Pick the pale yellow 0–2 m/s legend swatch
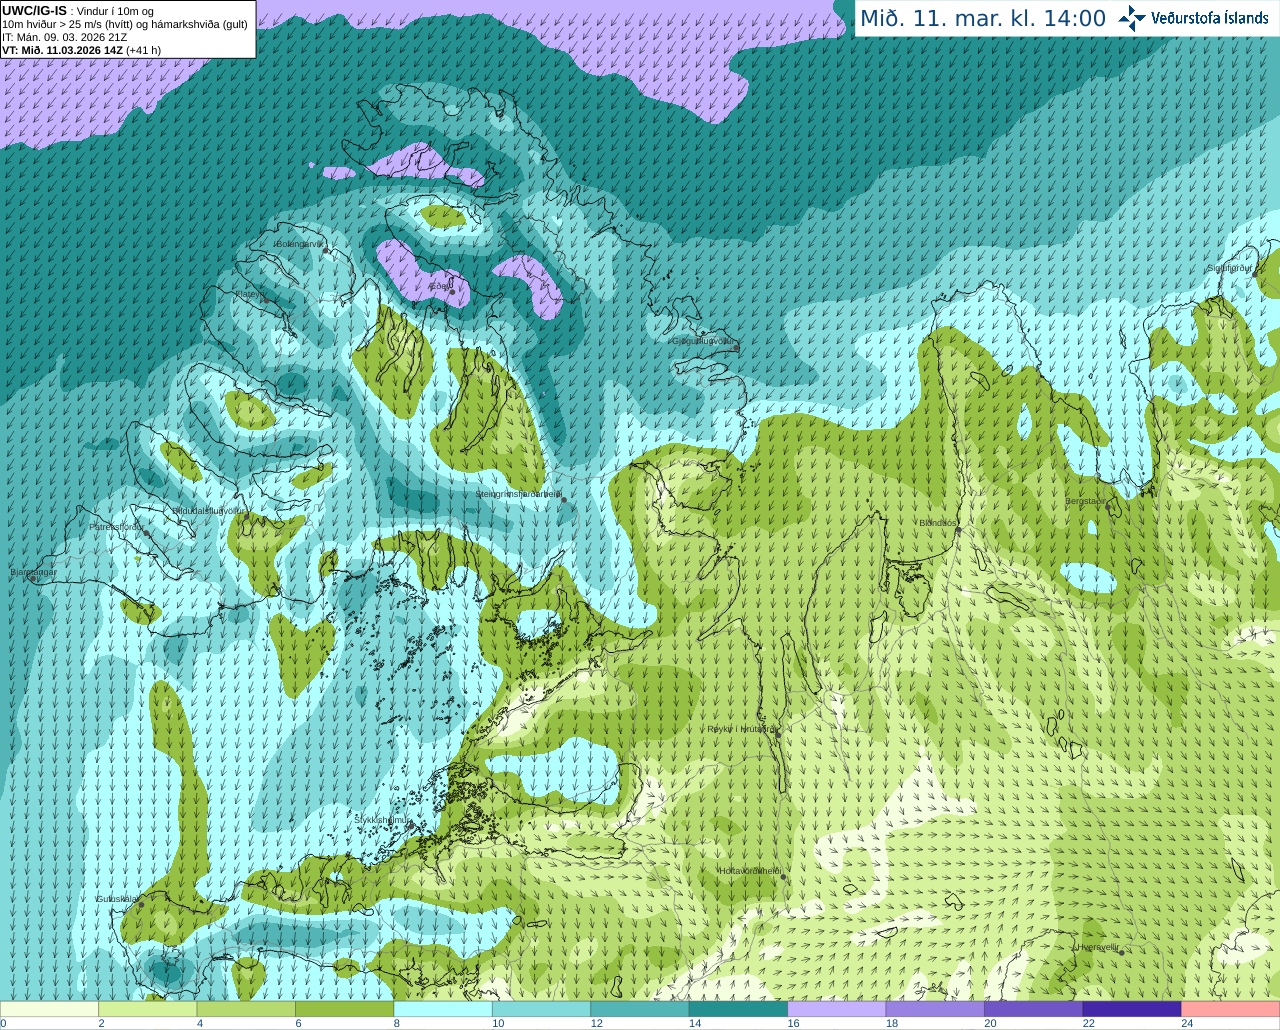Screen dimensions: 1280x1030 [50, 1009]
